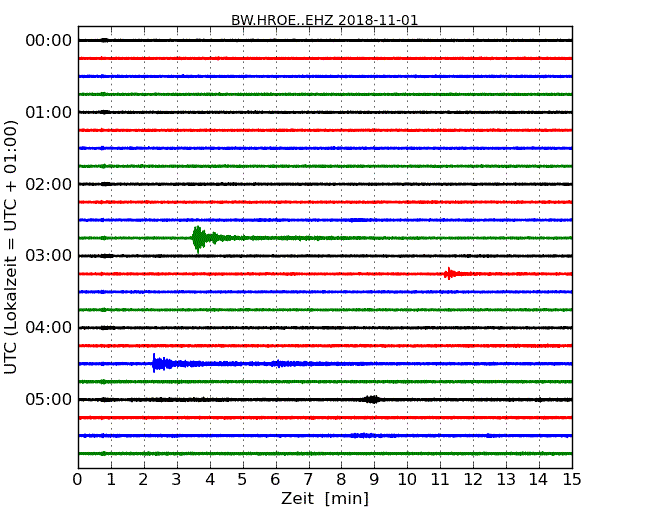The width and height of the screenshot is (650, 520).
Task: Click x-axis tick label 4
Action: [210, 480]
